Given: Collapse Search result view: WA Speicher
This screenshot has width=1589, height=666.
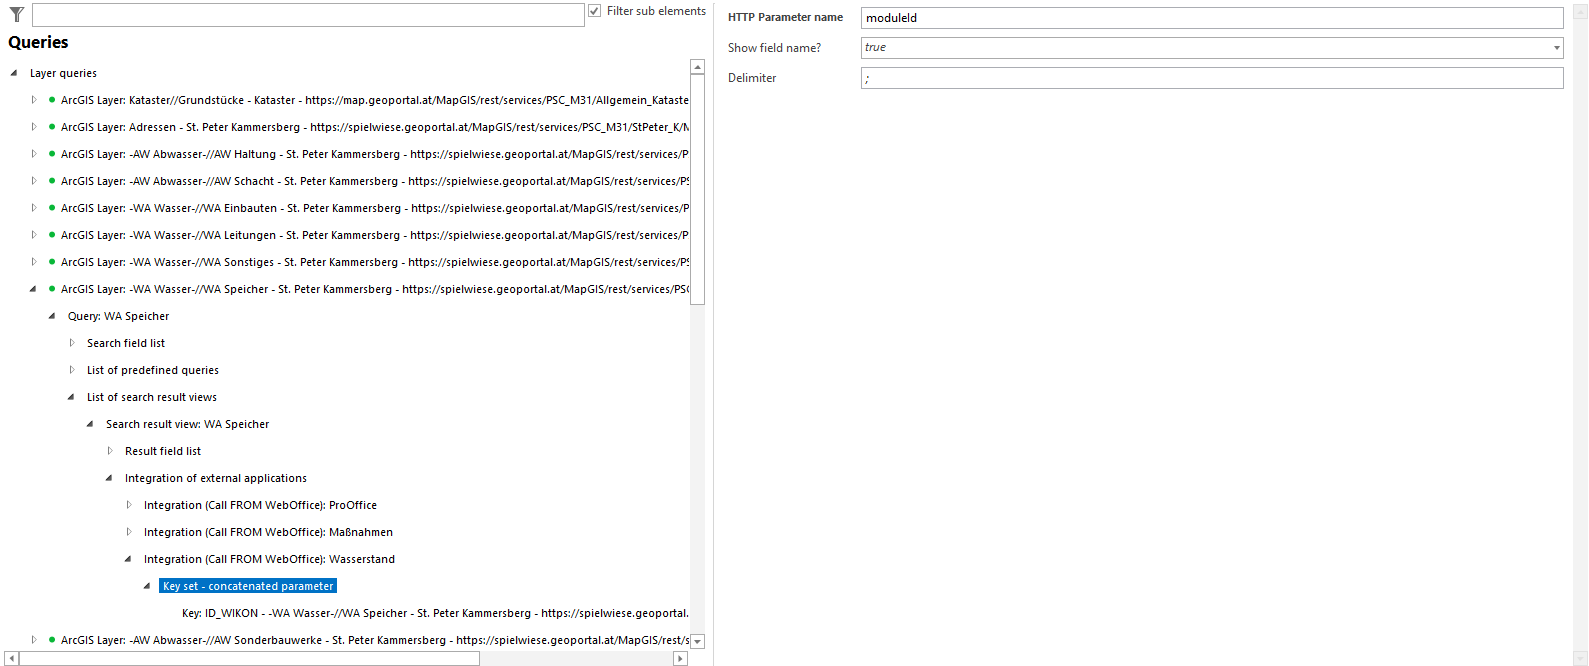Looking at the screenshot, I should [90, 424].
